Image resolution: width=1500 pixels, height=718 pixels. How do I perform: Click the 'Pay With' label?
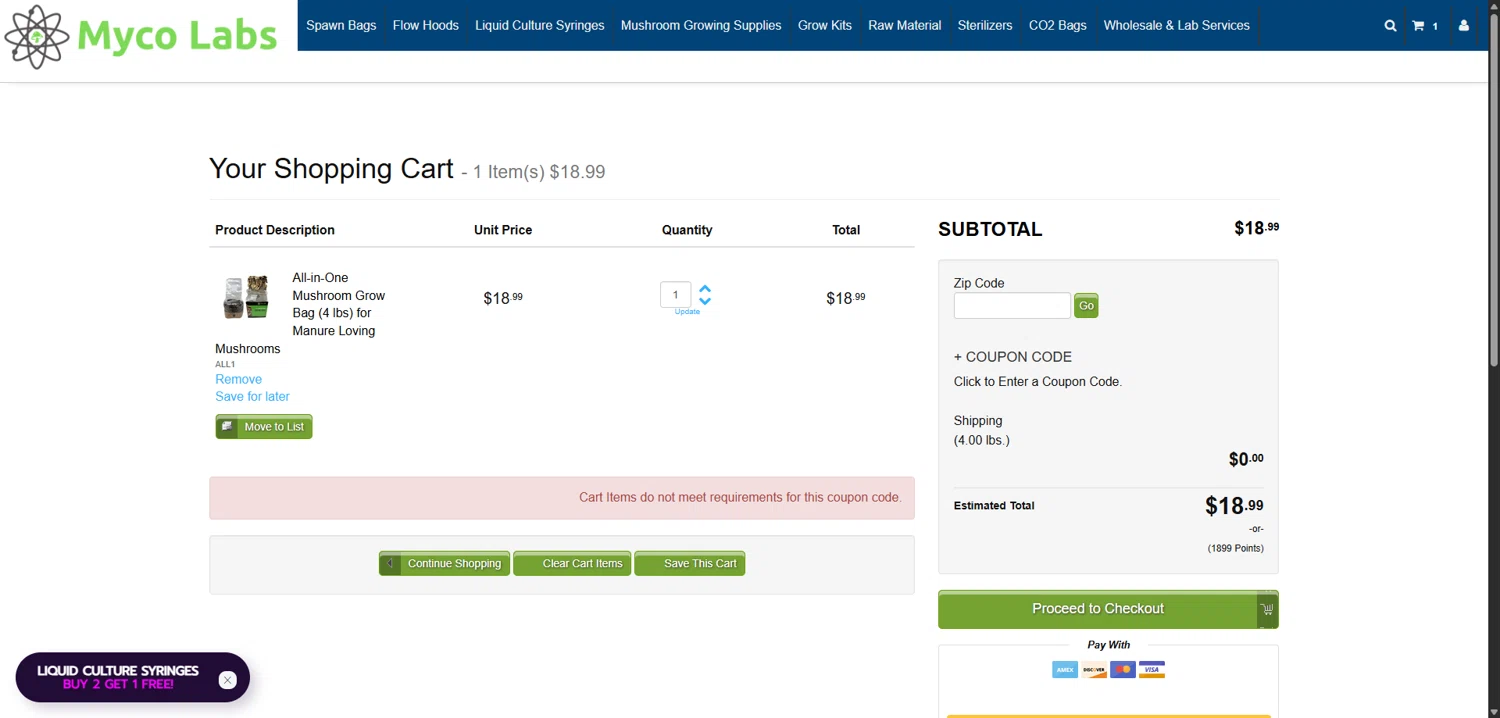pyautogui.click(x=1108, y=645)
